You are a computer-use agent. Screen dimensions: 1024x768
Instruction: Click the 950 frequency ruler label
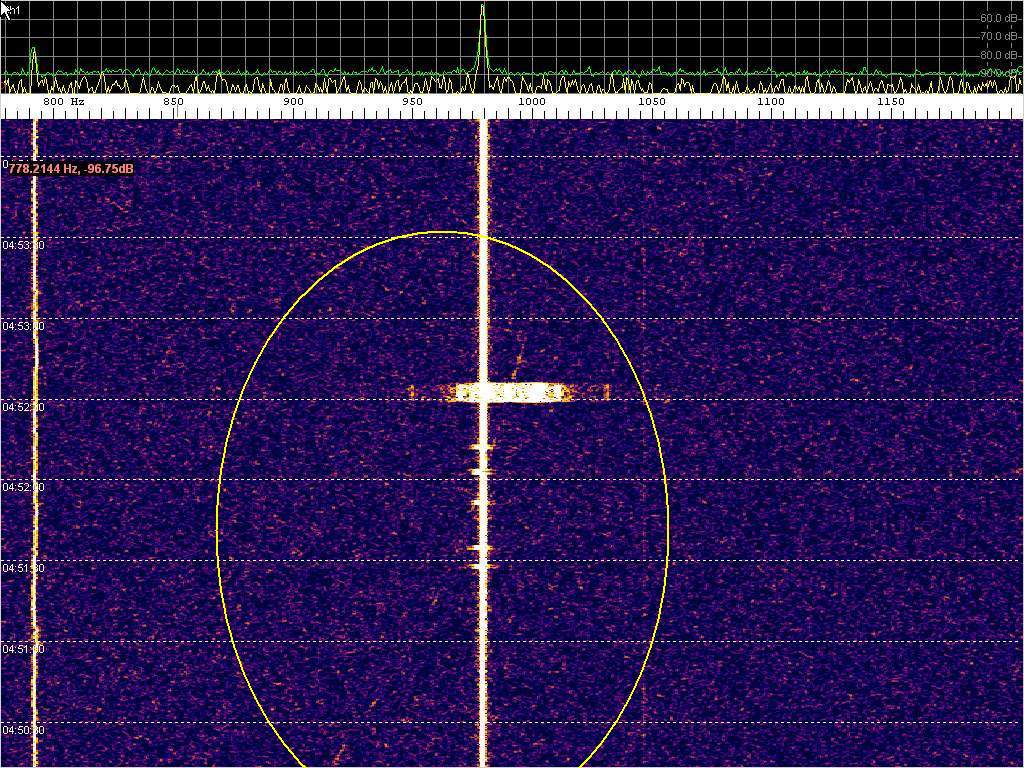(412, 102)
